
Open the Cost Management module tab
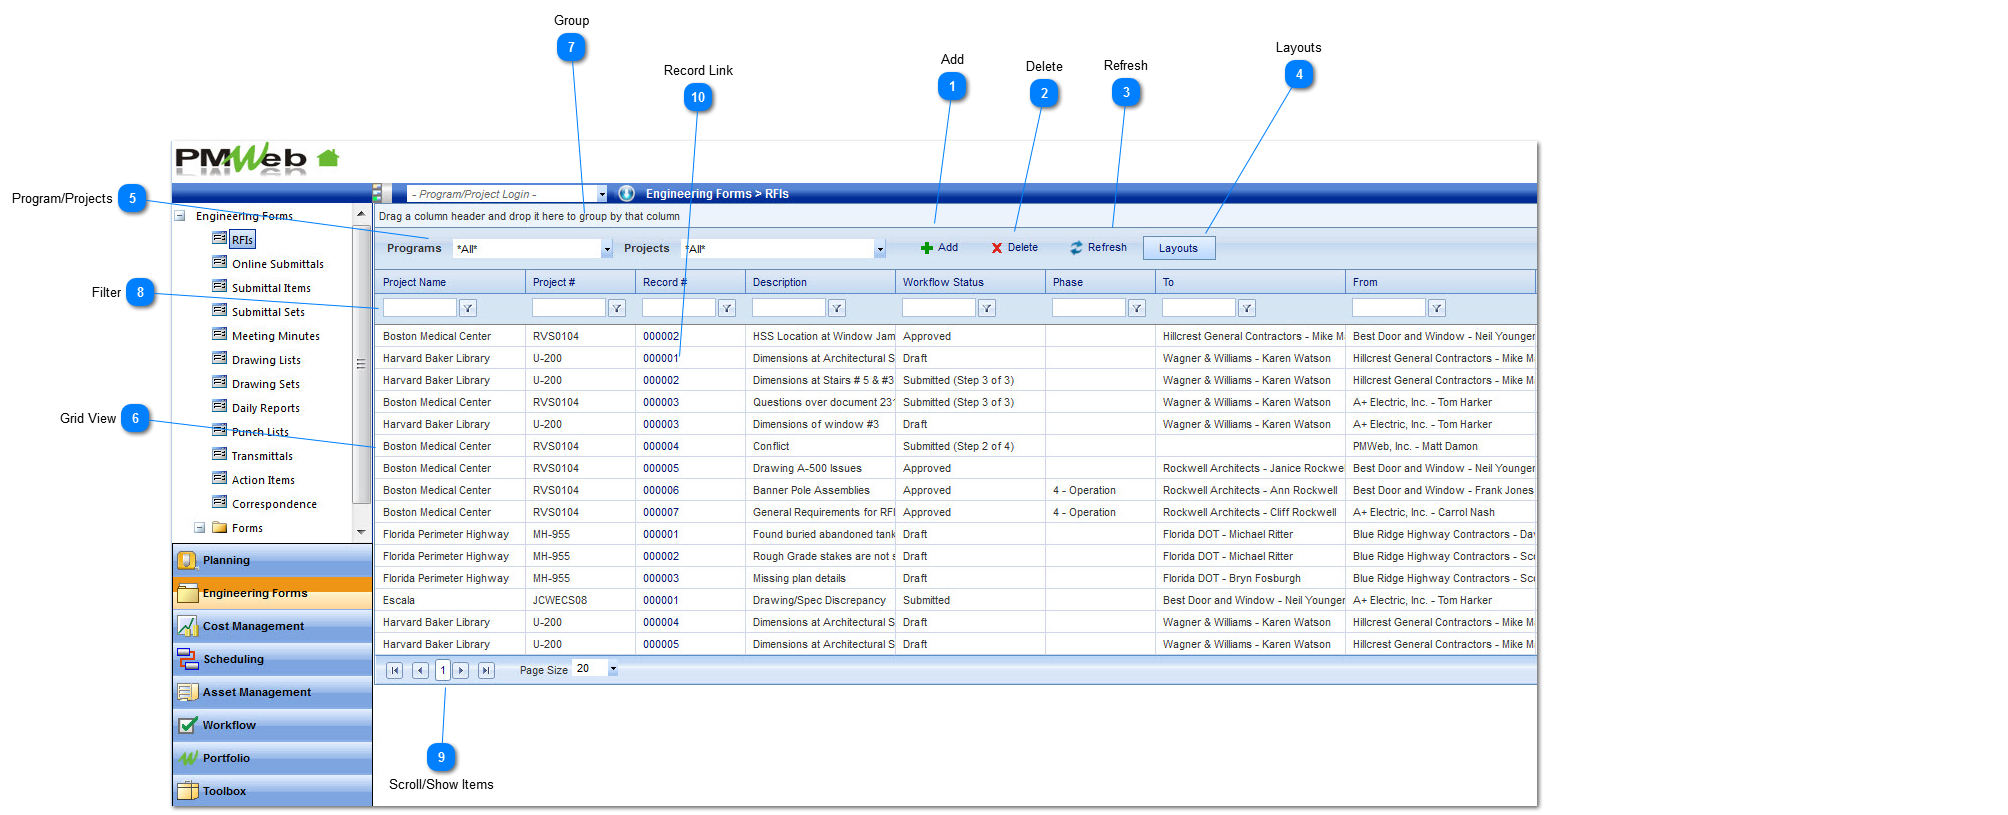tap(272, 626)
